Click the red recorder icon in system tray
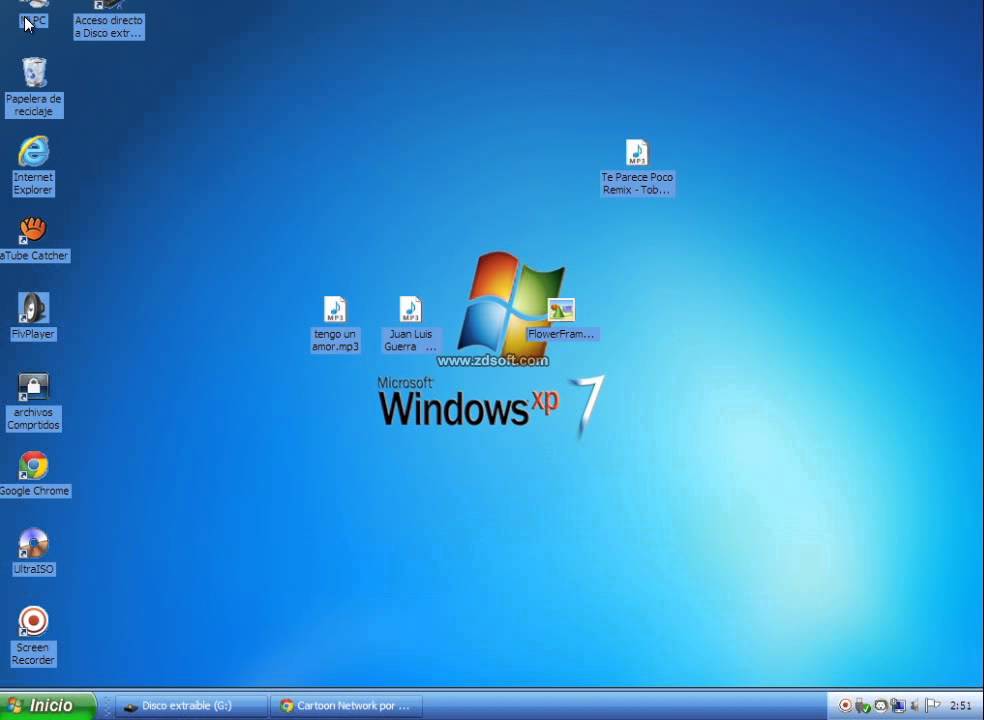984x720 pixels. pyautogui.click(x=845, y=706)
